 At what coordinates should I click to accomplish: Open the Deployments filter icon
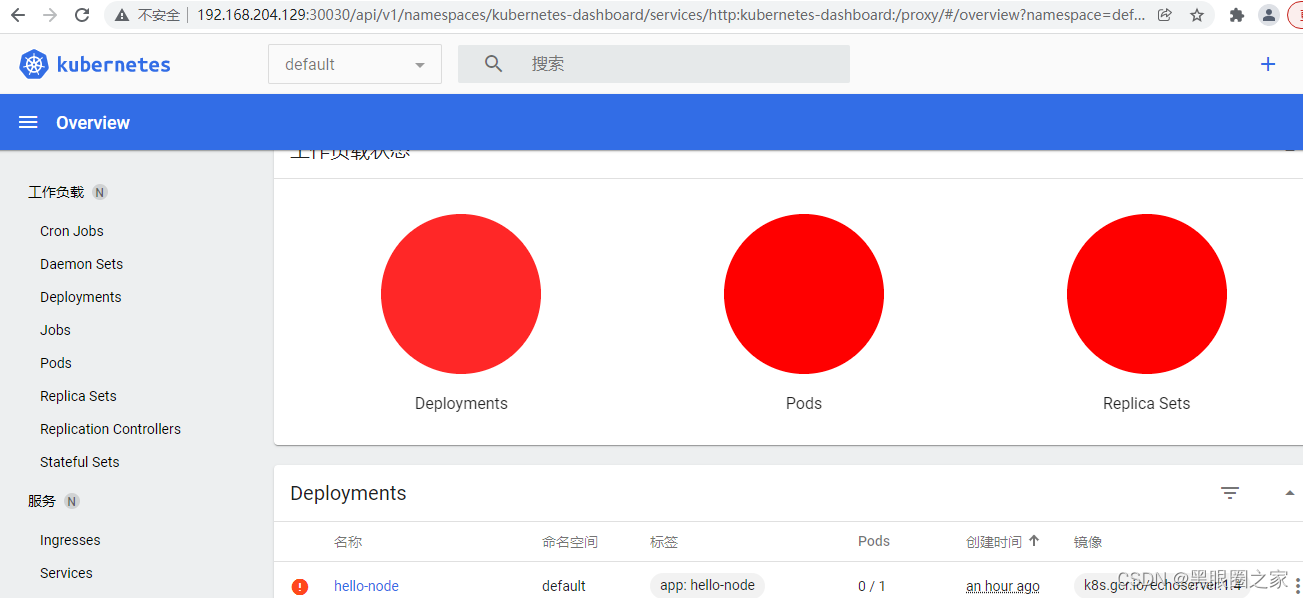coord(1230,493)
